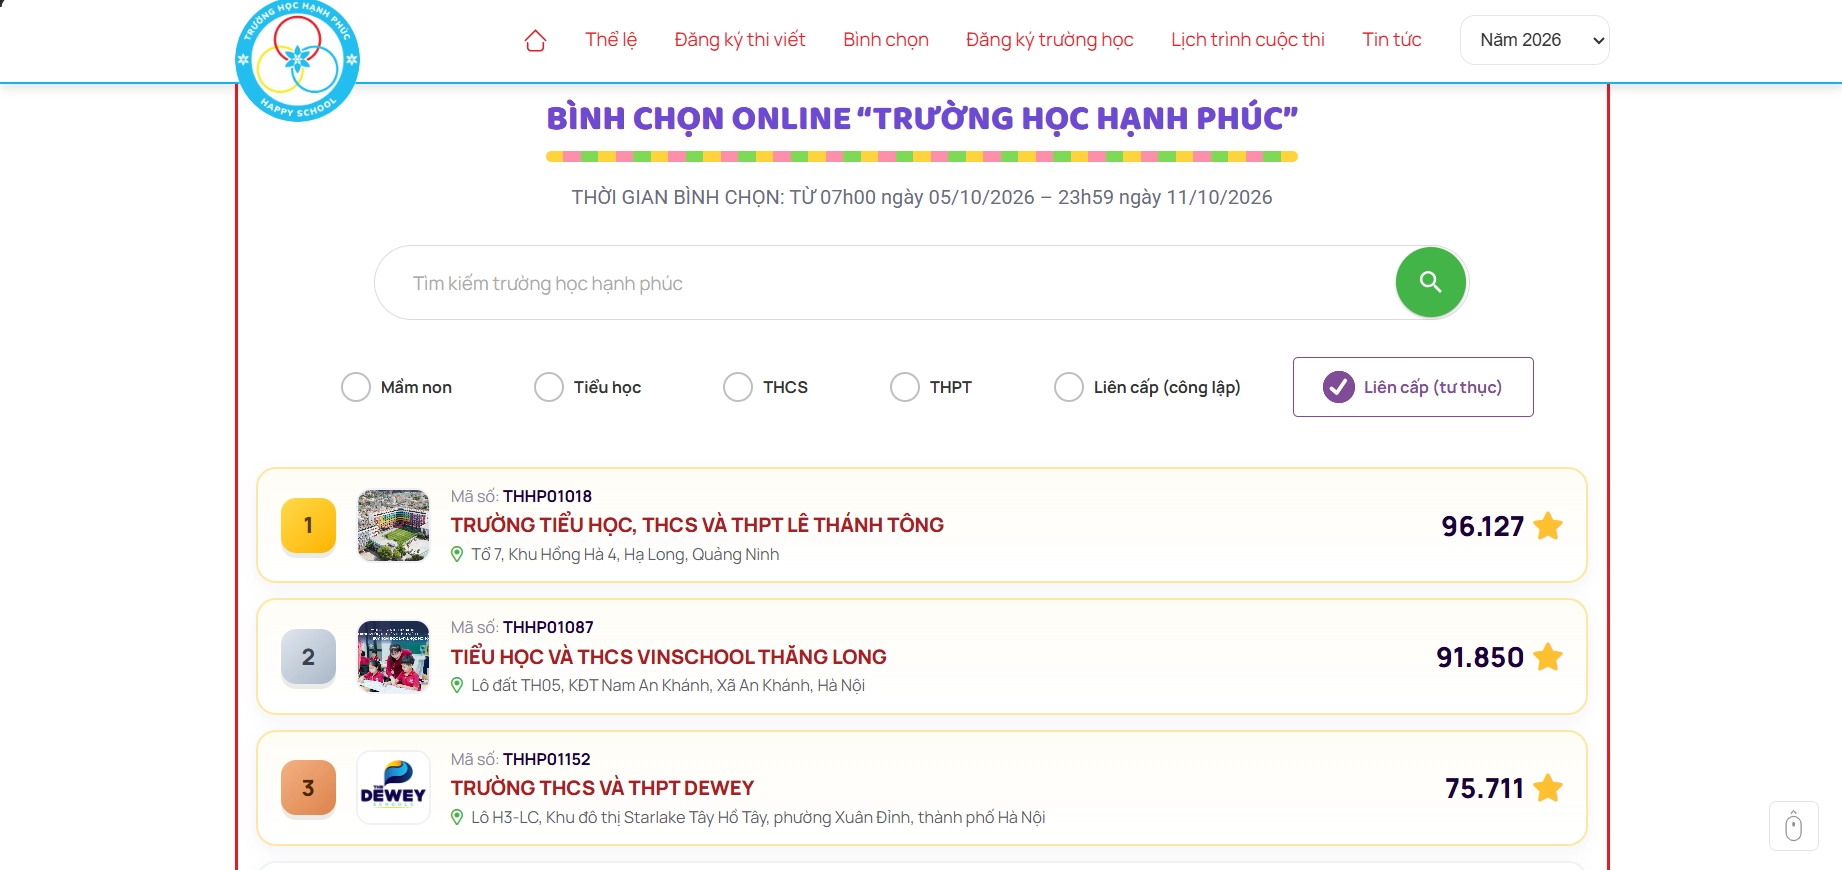Click the vote count 91.850
Screen dimensions: 1842x870
click(1480, 657)
